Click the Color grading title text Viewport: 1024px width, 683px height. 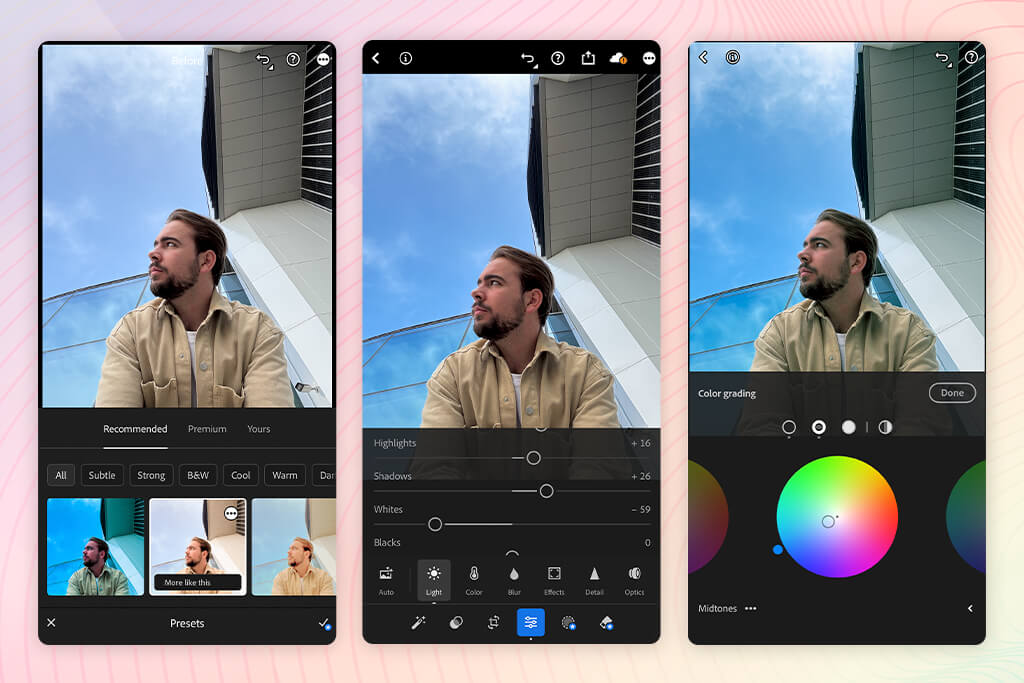click(727, 393)
